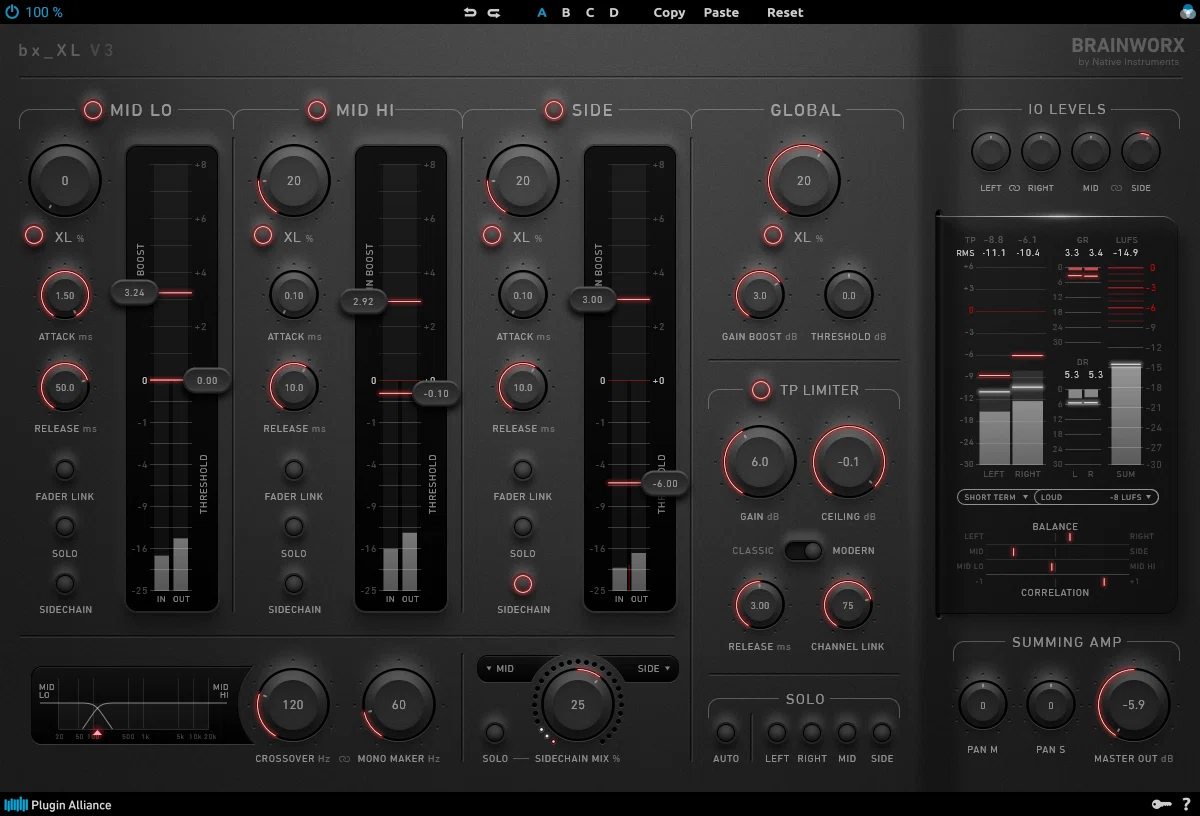Click the redo arrow icon

(494, 13)
